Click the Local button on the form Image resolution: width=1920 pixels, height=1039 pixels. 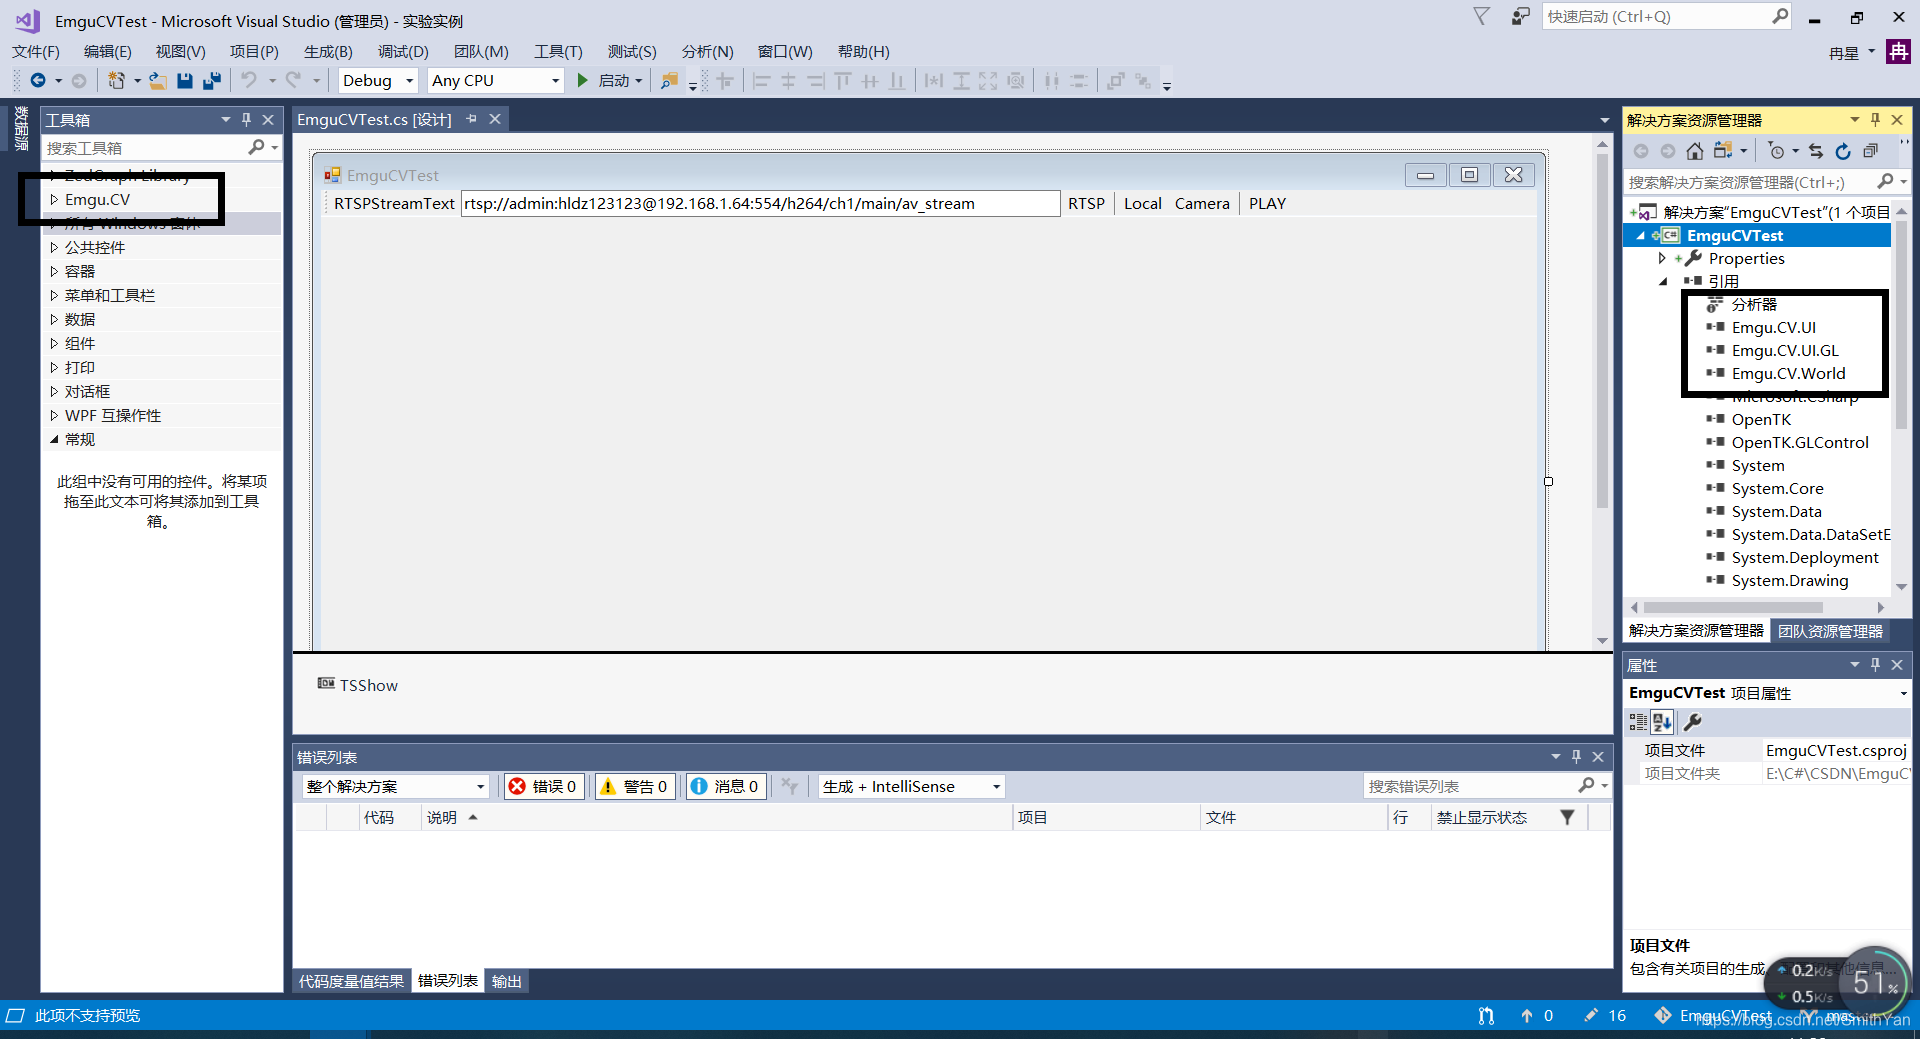(x=1142, y=204)
